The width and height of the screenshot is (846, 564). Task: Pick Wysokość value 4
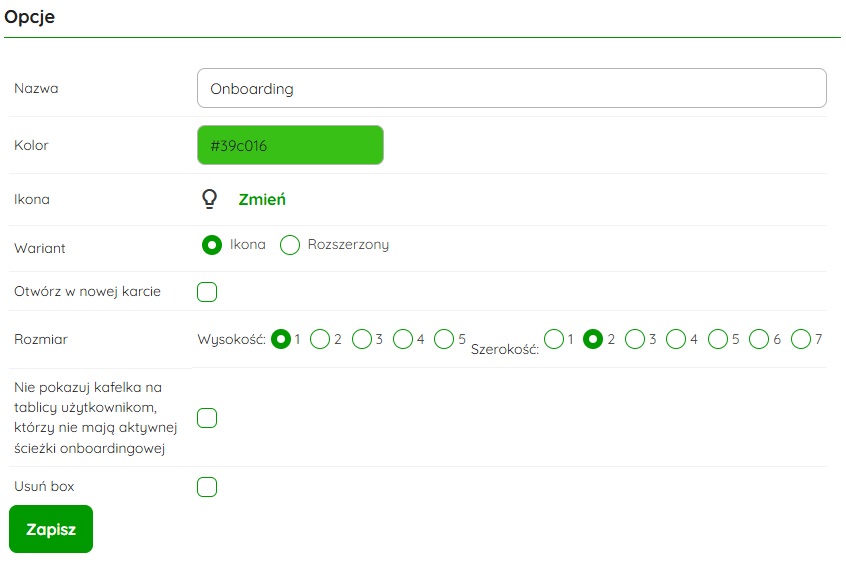403,339
